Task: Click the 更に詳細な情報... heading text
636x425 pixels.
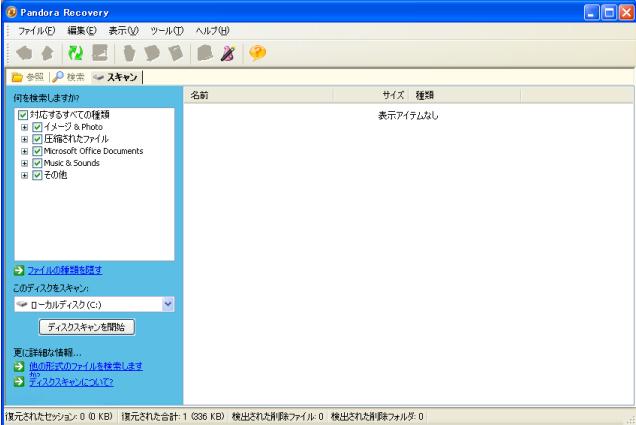Action: pos(47,352)
